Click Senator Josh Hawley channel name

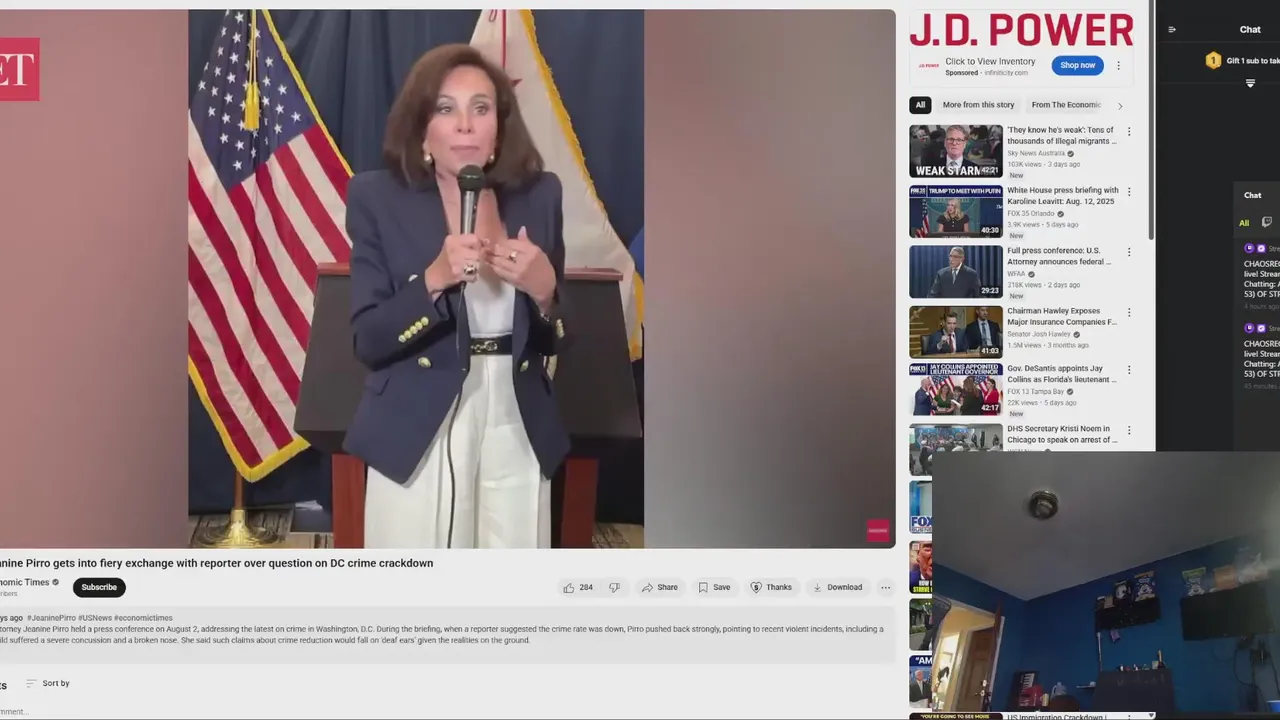pyautogui.click(x=1038, y=334)
